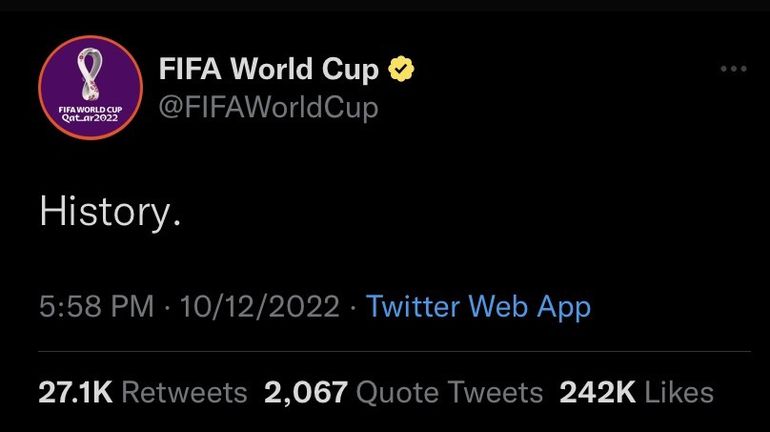Click the word "Cup" in the display name
This screenshot has height=432, width=770.
(x=352, y=70)
